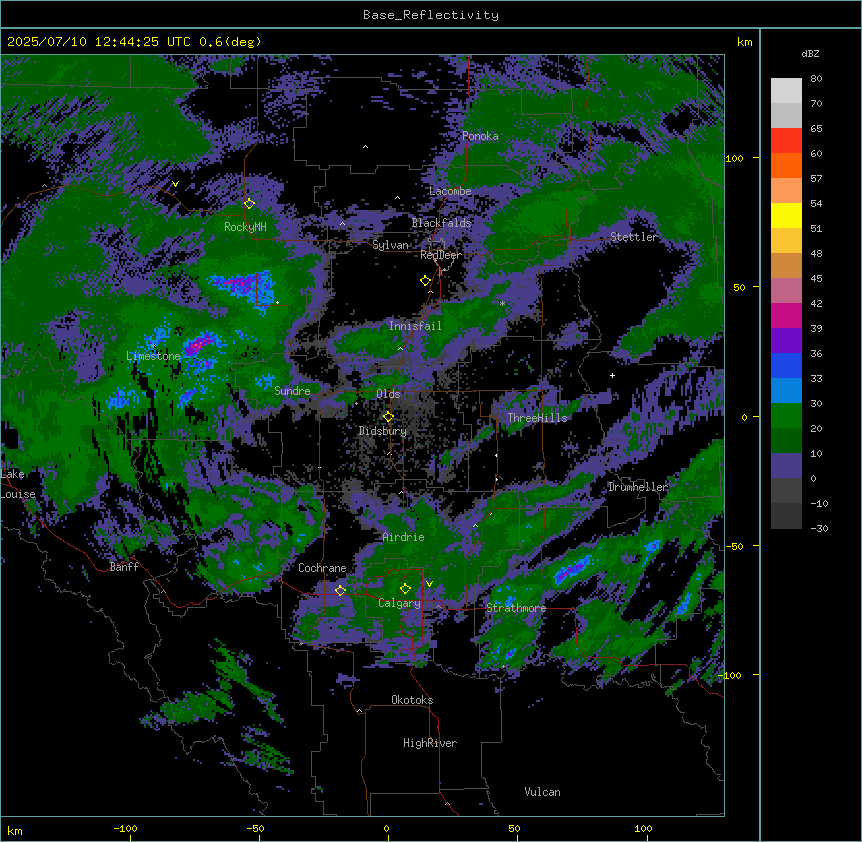Viewport: 862px width, 842px height.
Task: Click the yellow diamond marker above Calgary label
Action: coord(405,589)
